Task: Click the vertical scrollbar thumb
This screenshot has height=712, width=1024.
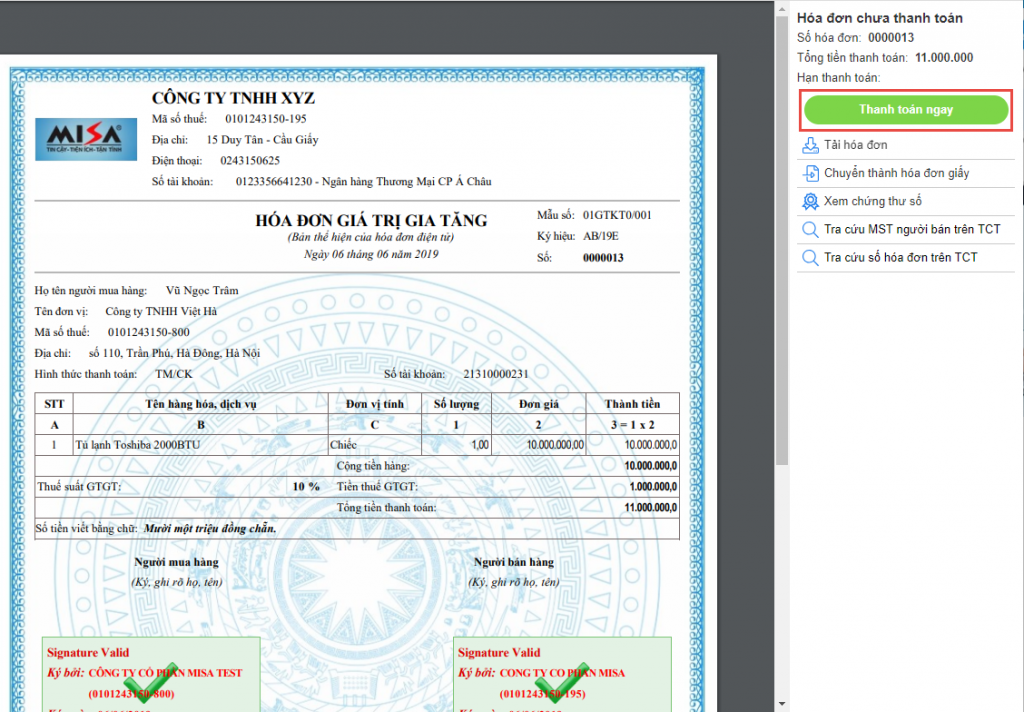Action: tap(781, 238)
